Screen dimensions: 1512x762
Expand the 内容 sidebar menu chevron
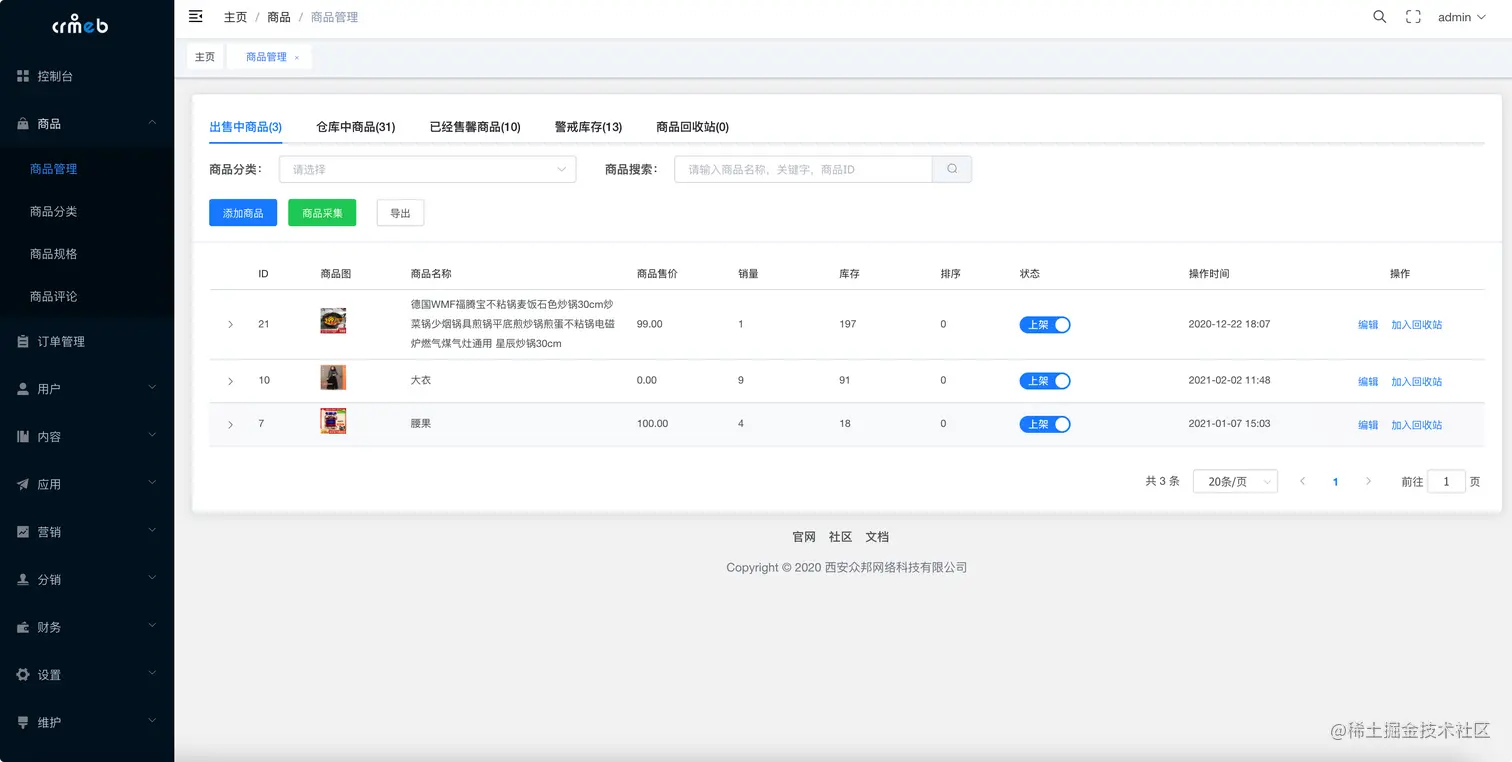153,436
